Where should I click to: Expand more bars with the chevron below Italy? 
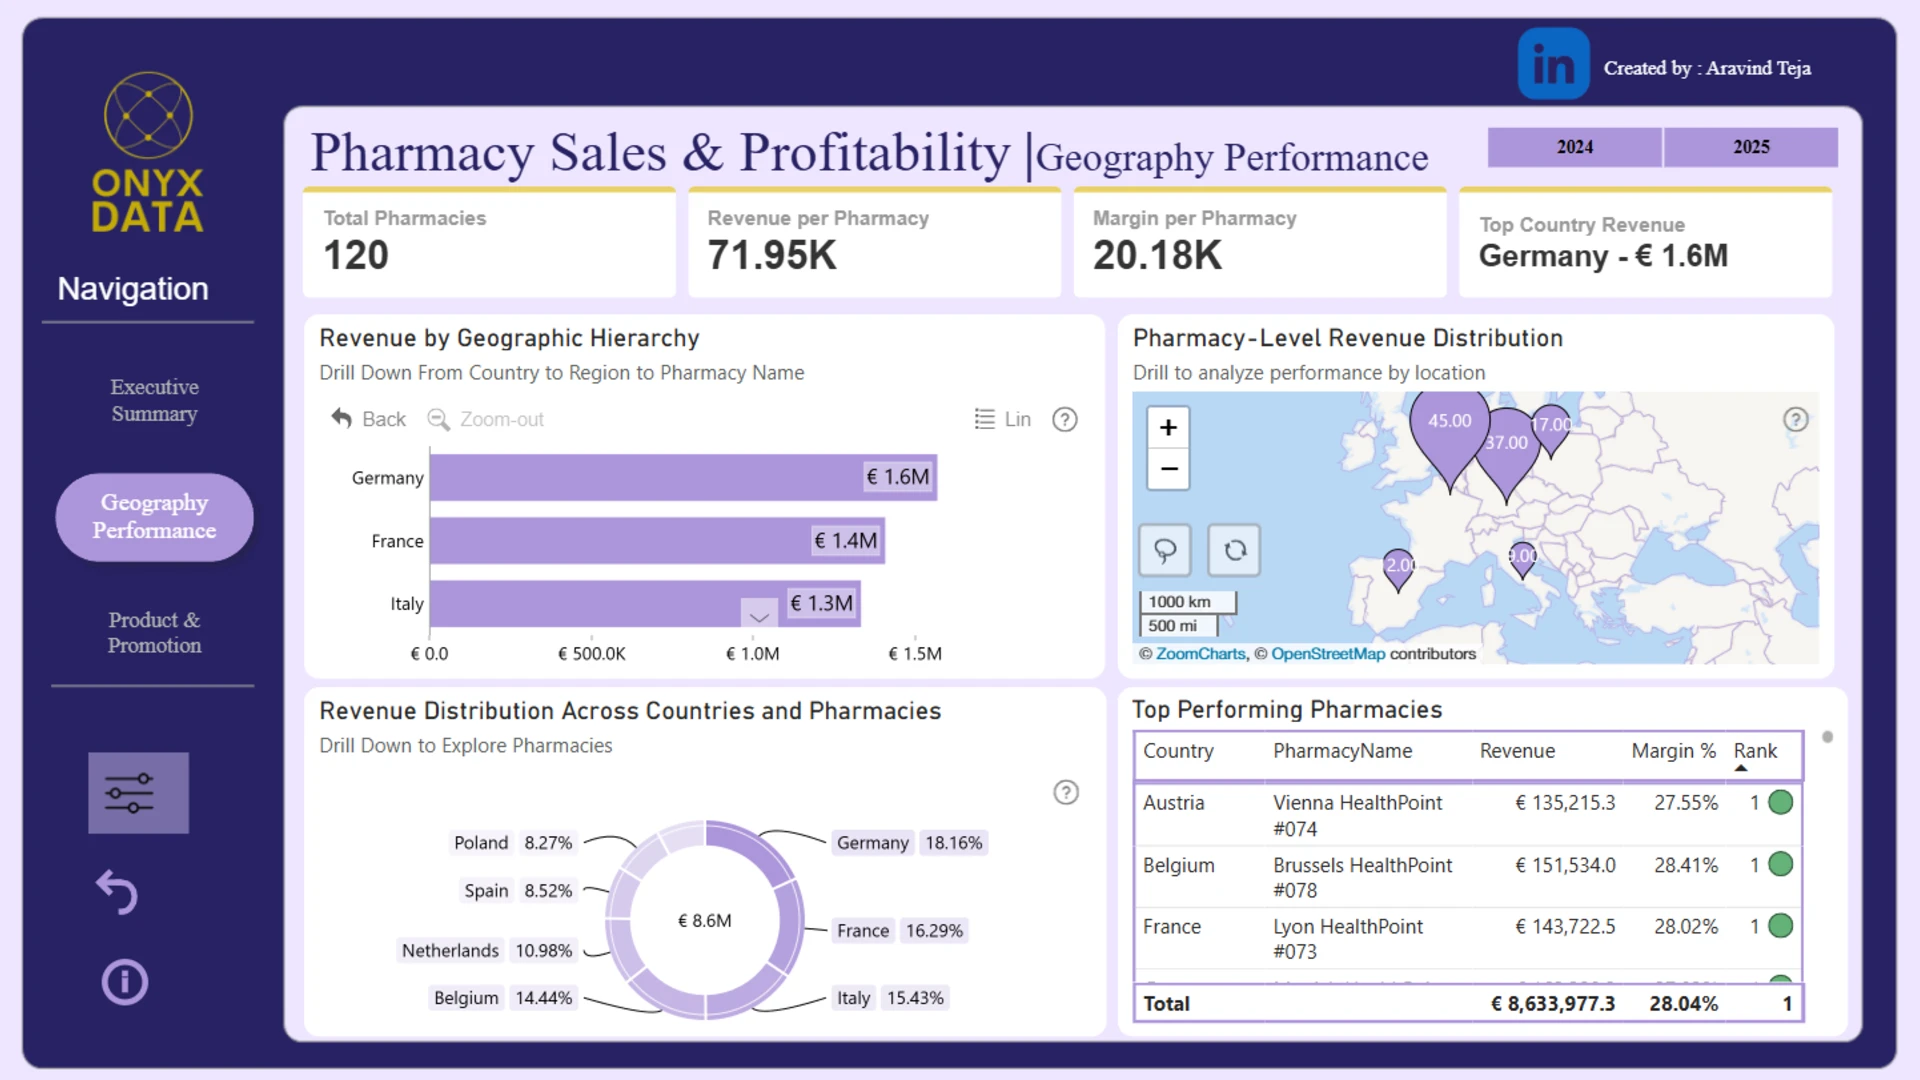[759, 615]
